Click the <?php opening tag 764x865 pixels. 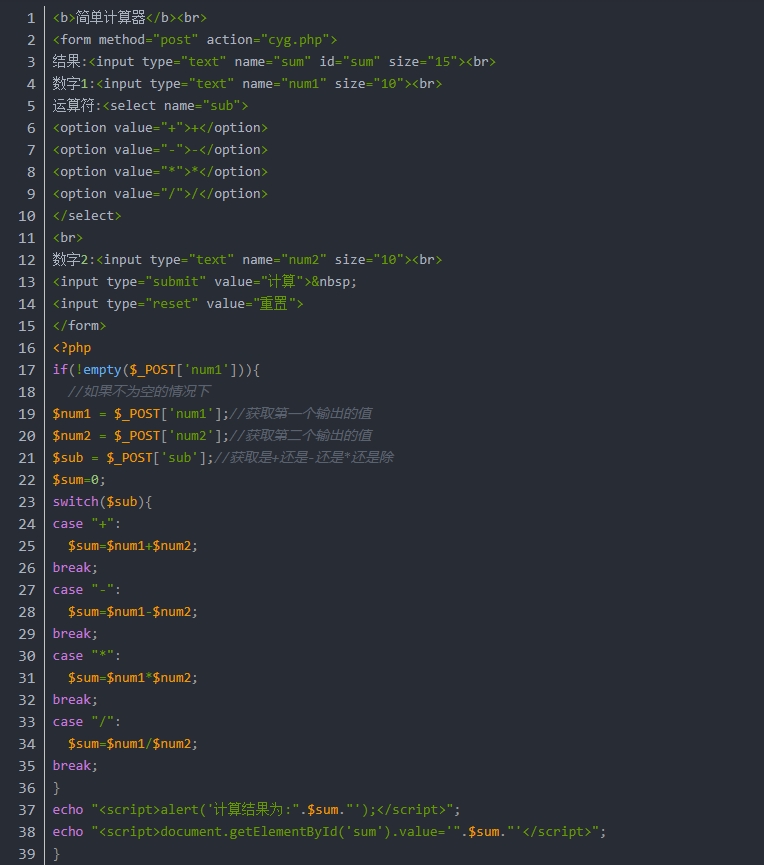point(72,347)
